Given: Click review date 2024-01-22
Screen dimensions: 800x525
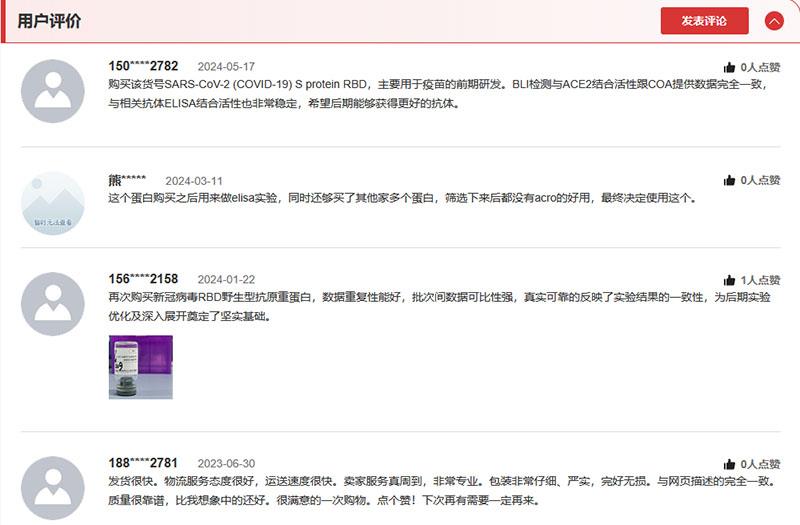Looking at the screenshot, I should click(226, 280).
